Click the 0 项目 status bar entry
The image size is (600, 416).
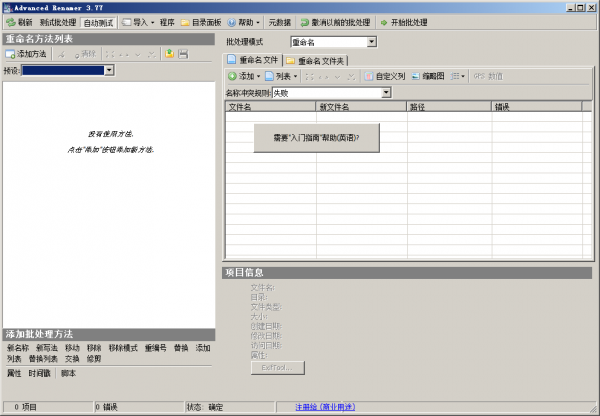pyautogui.click(x=48, y=407)
